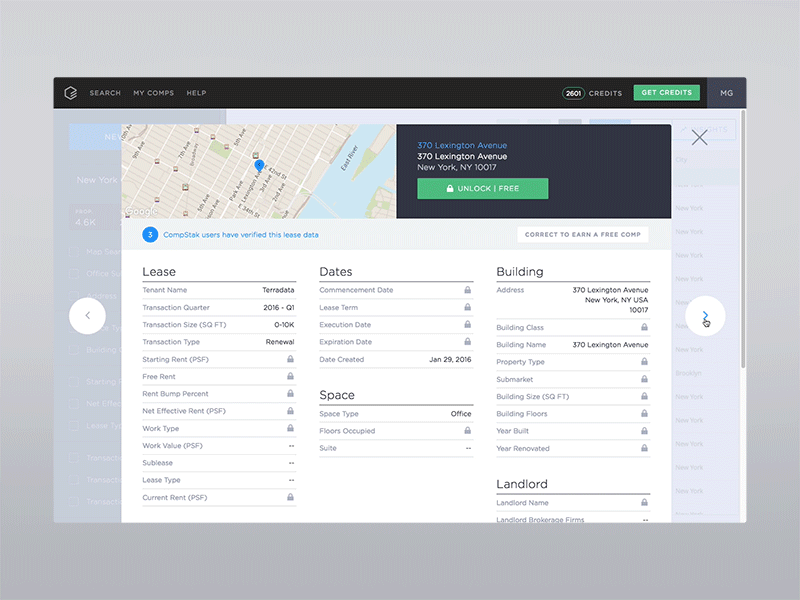Click the MG user avatar in the top bar

point(727,92)
